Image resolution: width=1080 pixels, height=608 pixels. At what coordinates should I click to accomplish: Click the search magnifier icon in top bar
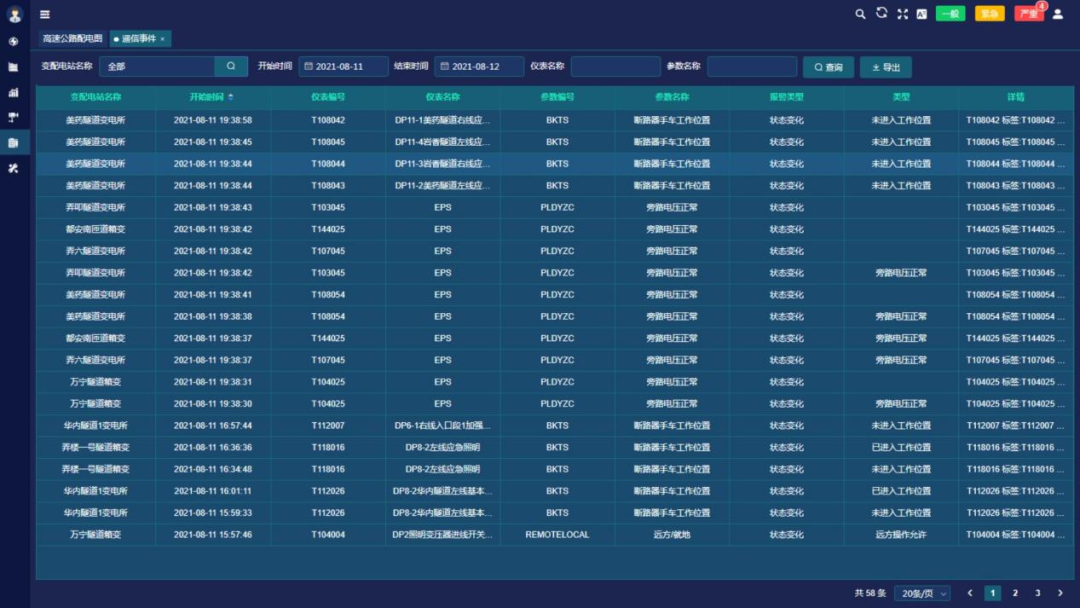(x=860, y=14)
